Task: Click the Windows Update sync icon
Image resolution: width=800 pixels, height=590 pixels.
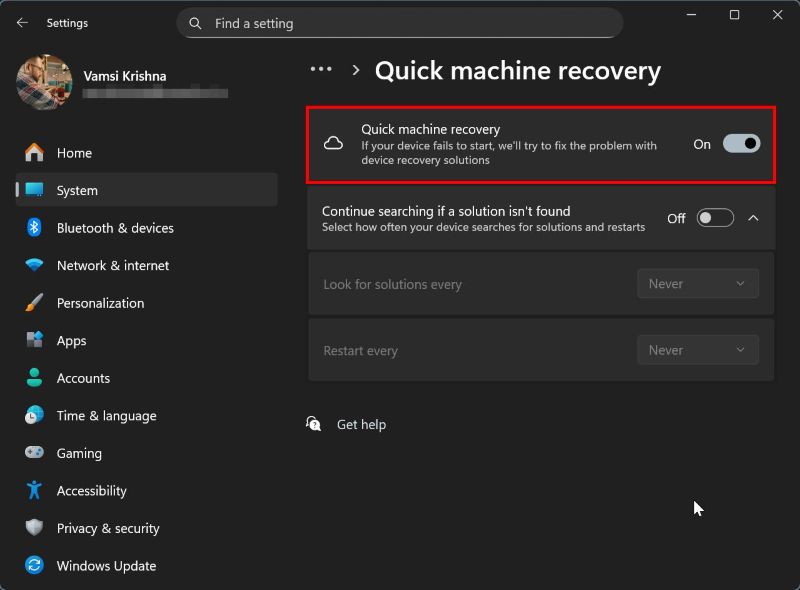Action: click(x=35, y=566)
